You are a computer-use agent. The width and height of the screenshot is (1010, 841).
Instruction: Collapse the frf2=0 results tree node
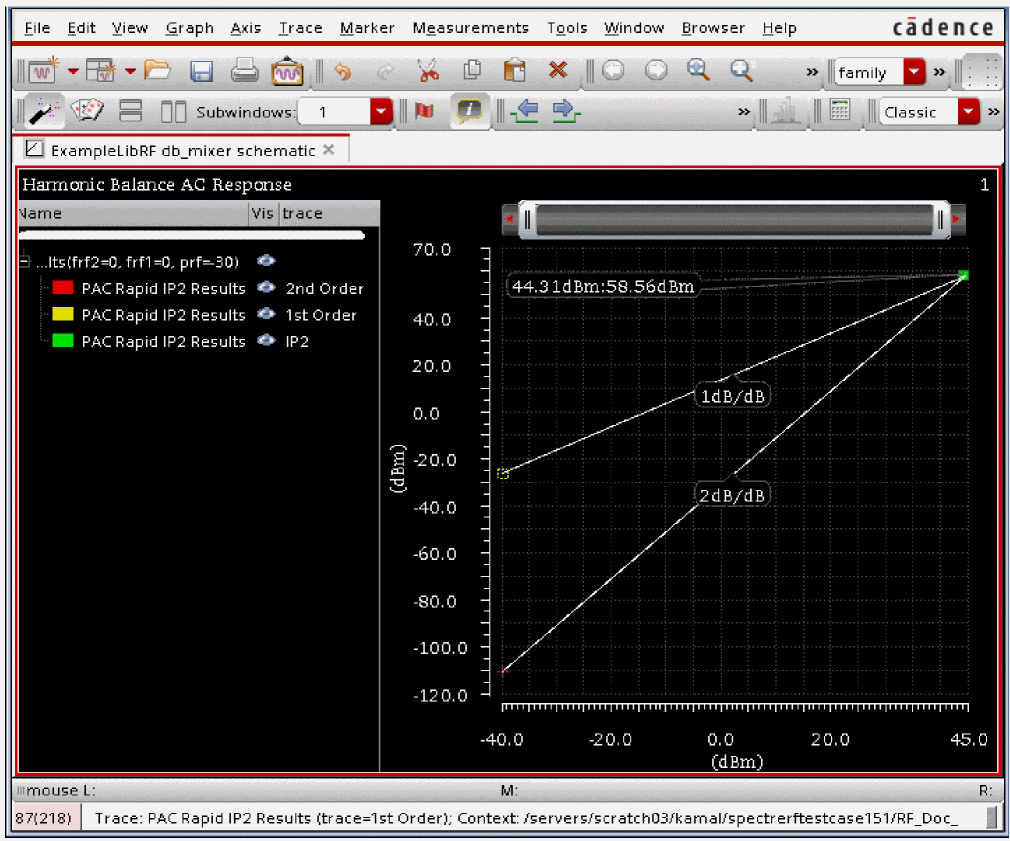[25, 261]
